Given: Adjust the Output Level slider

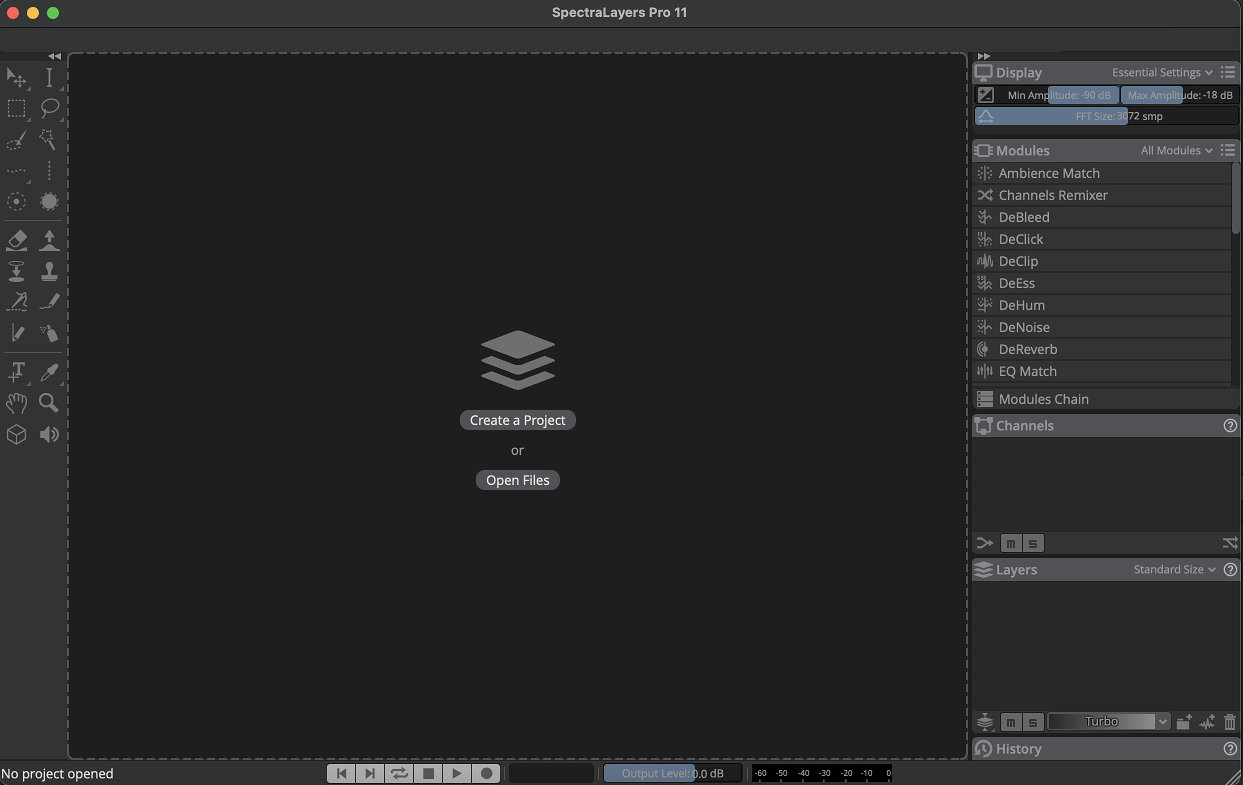Looking at the screenshot, I should tap(672, 773).
